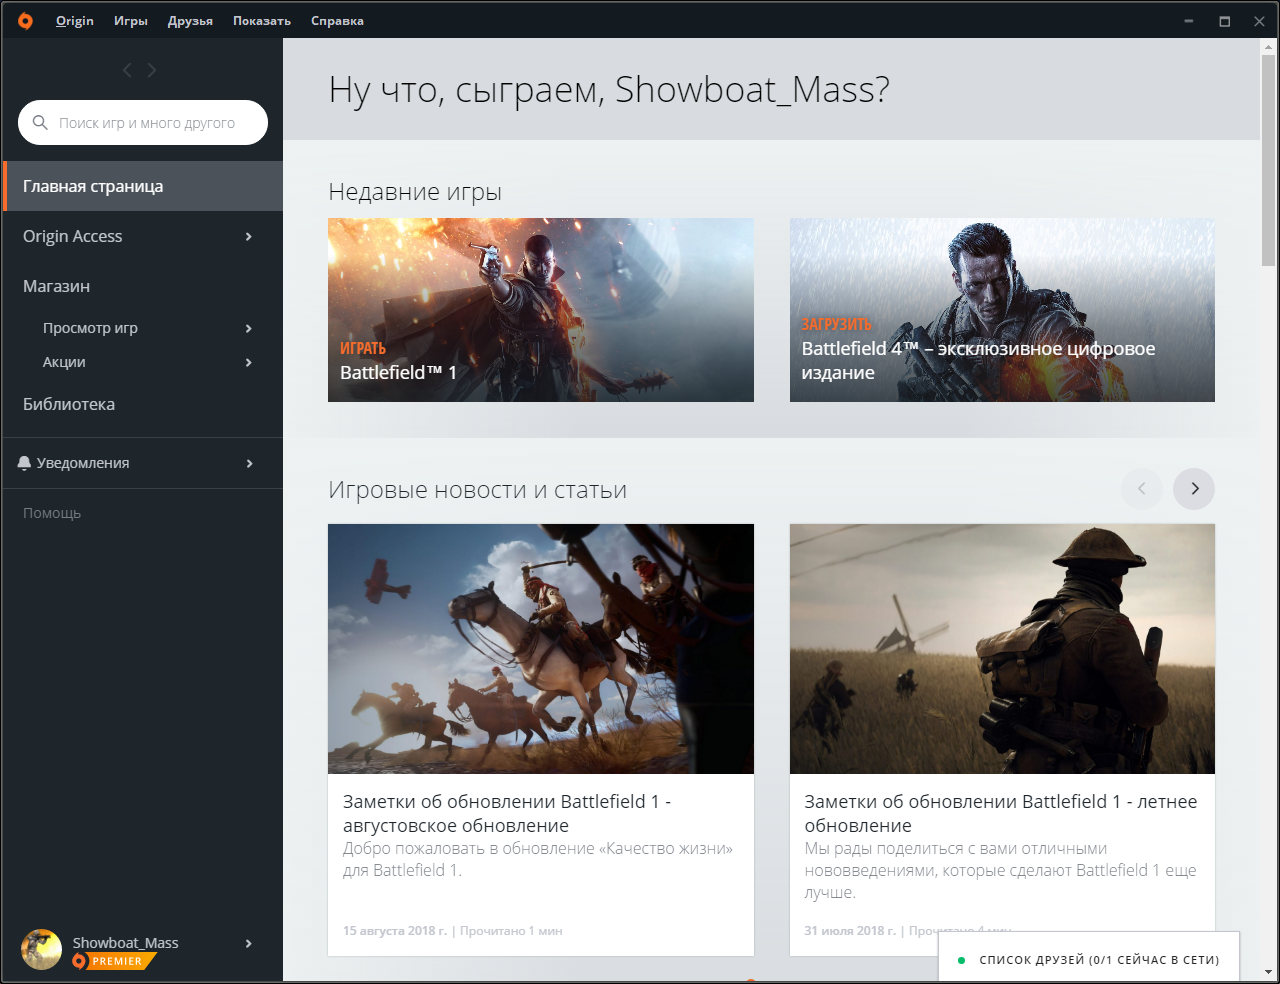The height and width of the screenshot is (984, 1280).
Task: Expand the Просмотр игр chevron
Action: point(249,328)
